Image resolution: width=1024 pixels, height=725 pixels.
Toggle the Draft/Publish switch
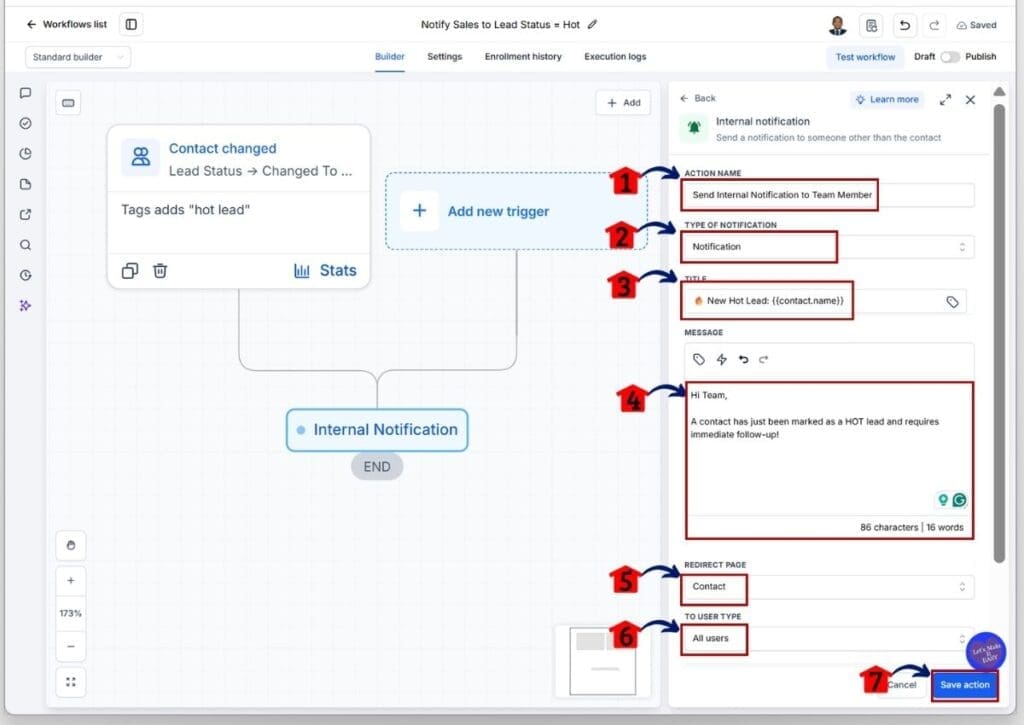pyautogui.click(x=950, y=57)
